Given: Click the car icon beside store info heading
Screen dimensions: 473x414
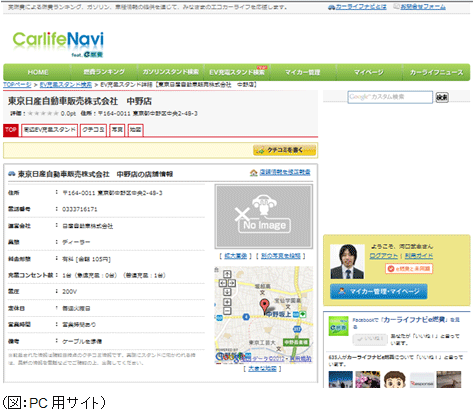Looking at the screenshot, I should pos(12,173).
